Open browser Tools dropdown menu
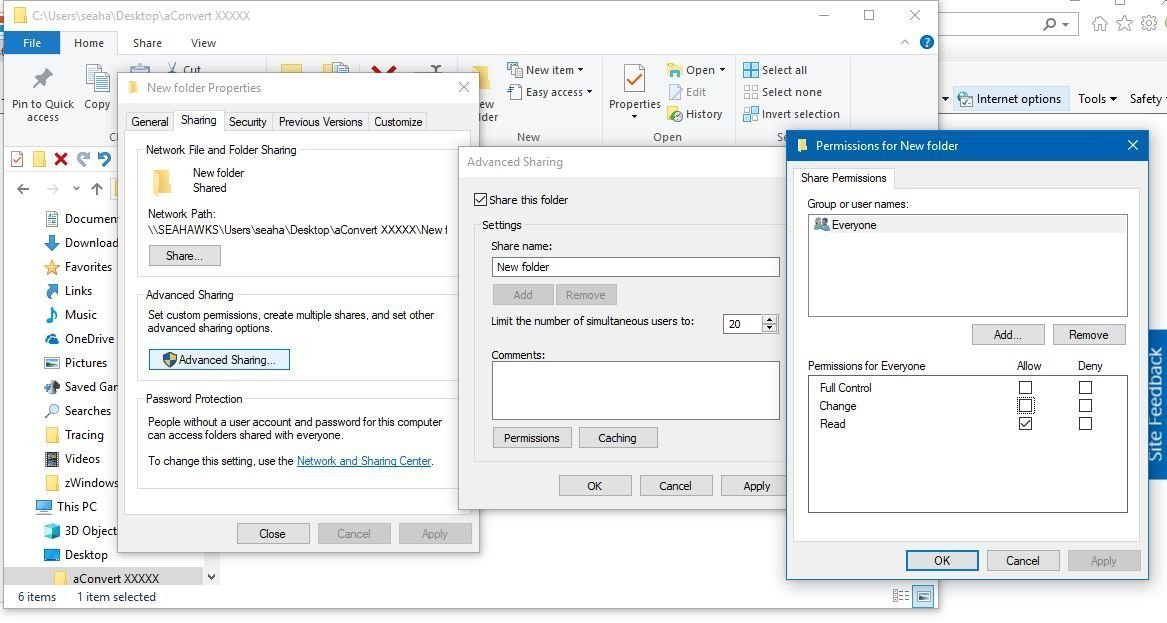This screenshot has width=1167, height=623. (1097, 99)
